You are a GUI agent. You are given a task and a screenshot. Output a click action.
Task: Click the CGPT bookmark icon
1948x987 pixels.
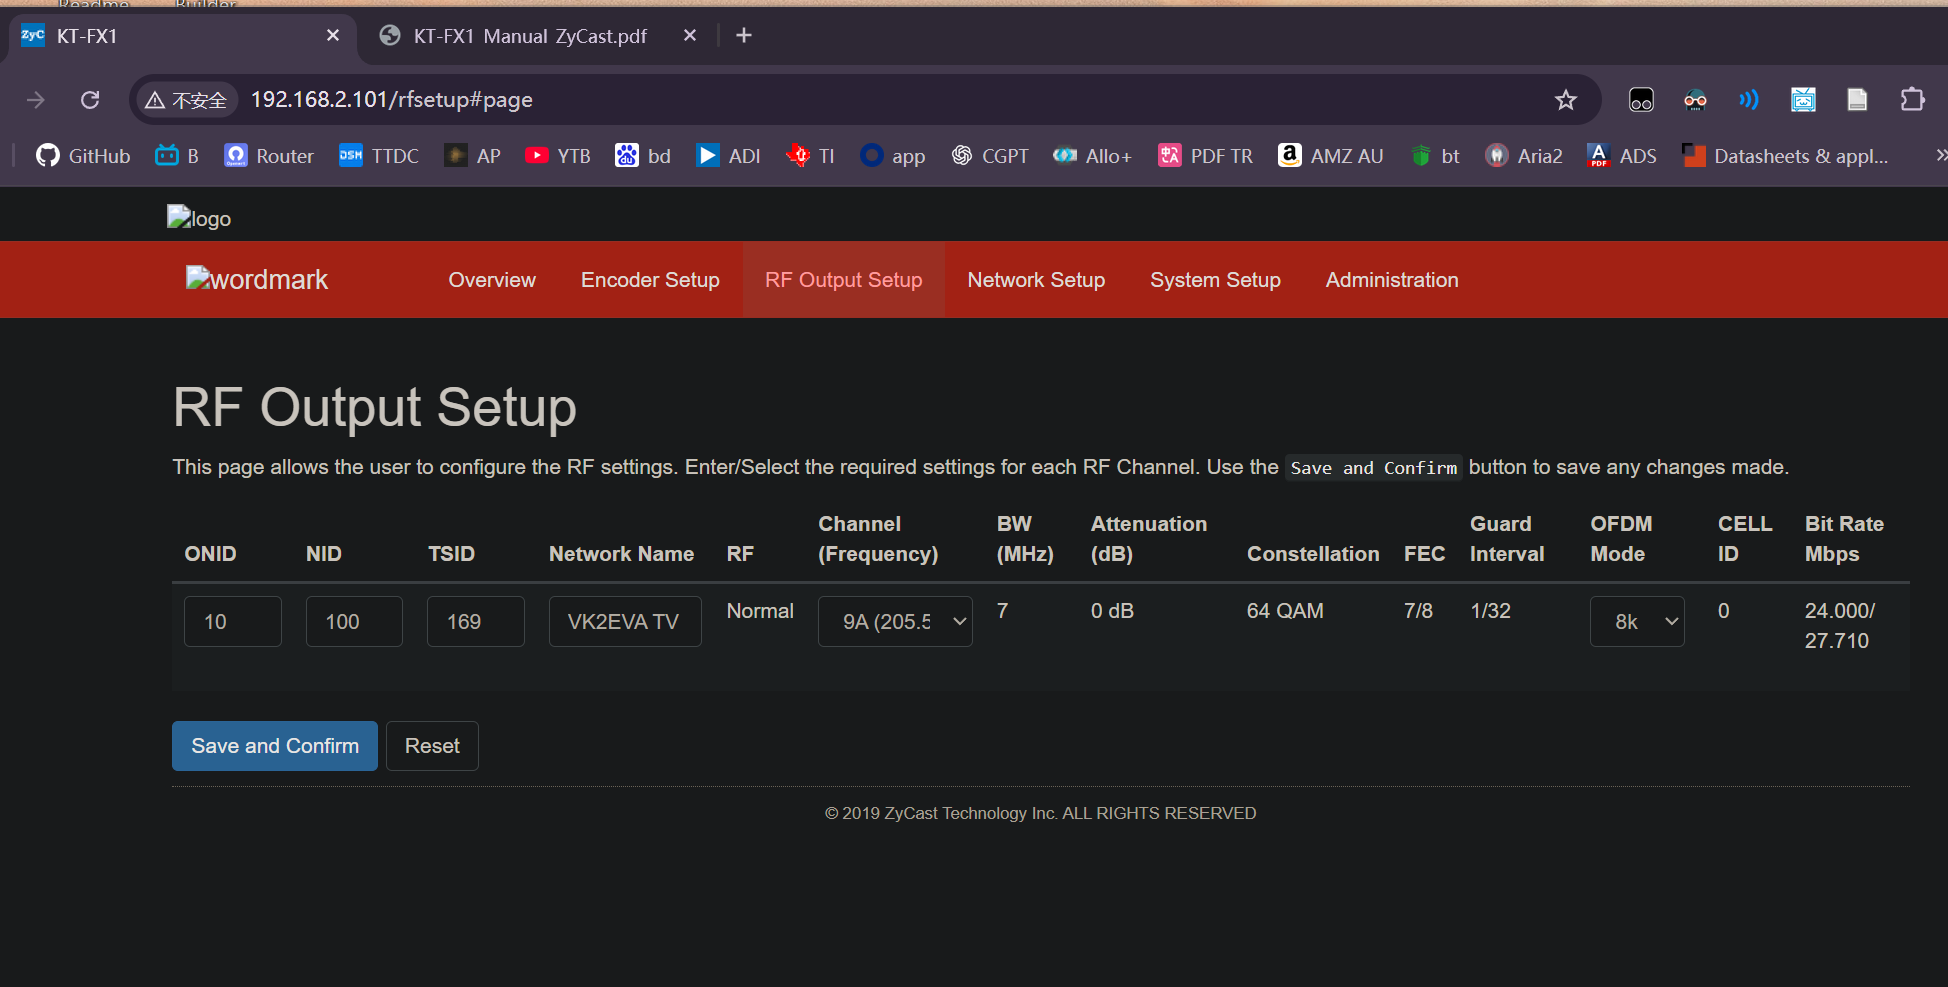click(x=962, y=156)
